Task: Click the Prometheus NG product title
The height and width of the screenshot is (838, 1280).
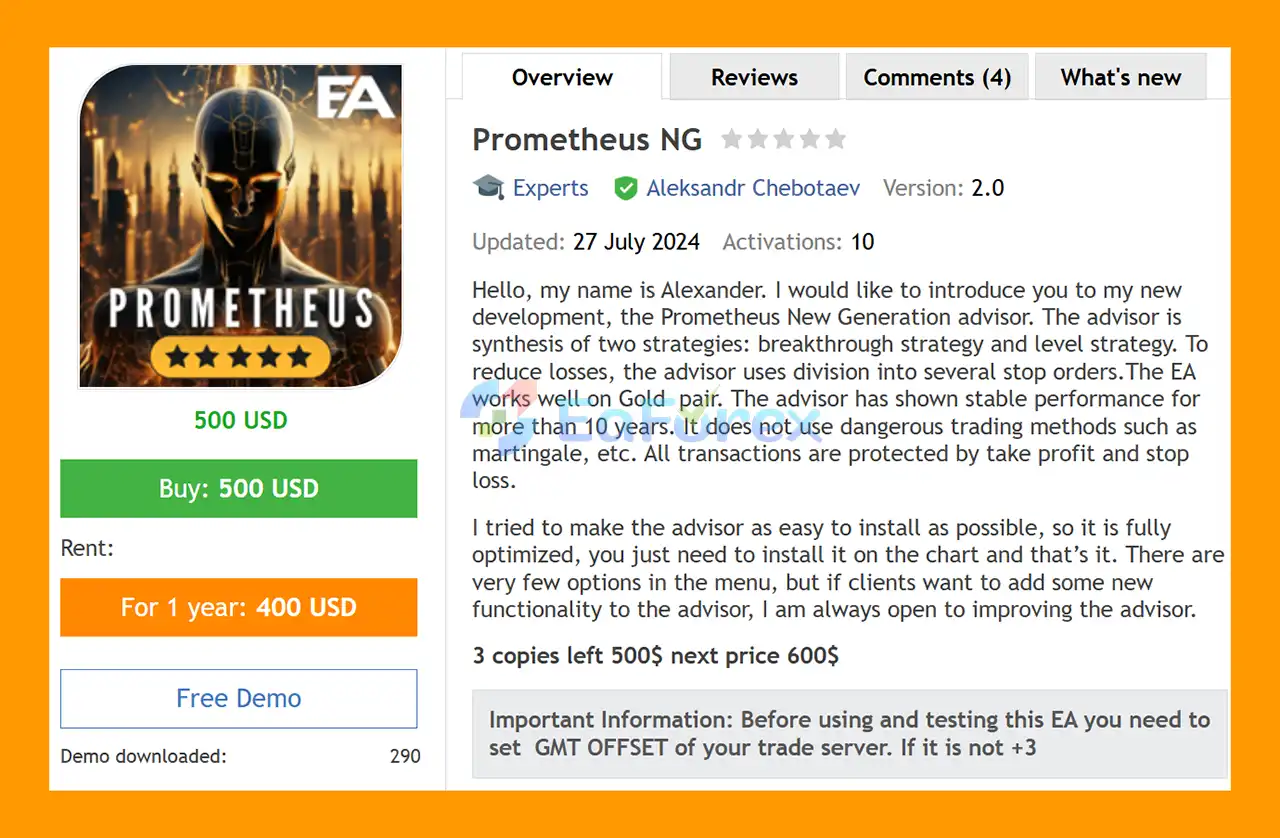Action: pos(587,139)
